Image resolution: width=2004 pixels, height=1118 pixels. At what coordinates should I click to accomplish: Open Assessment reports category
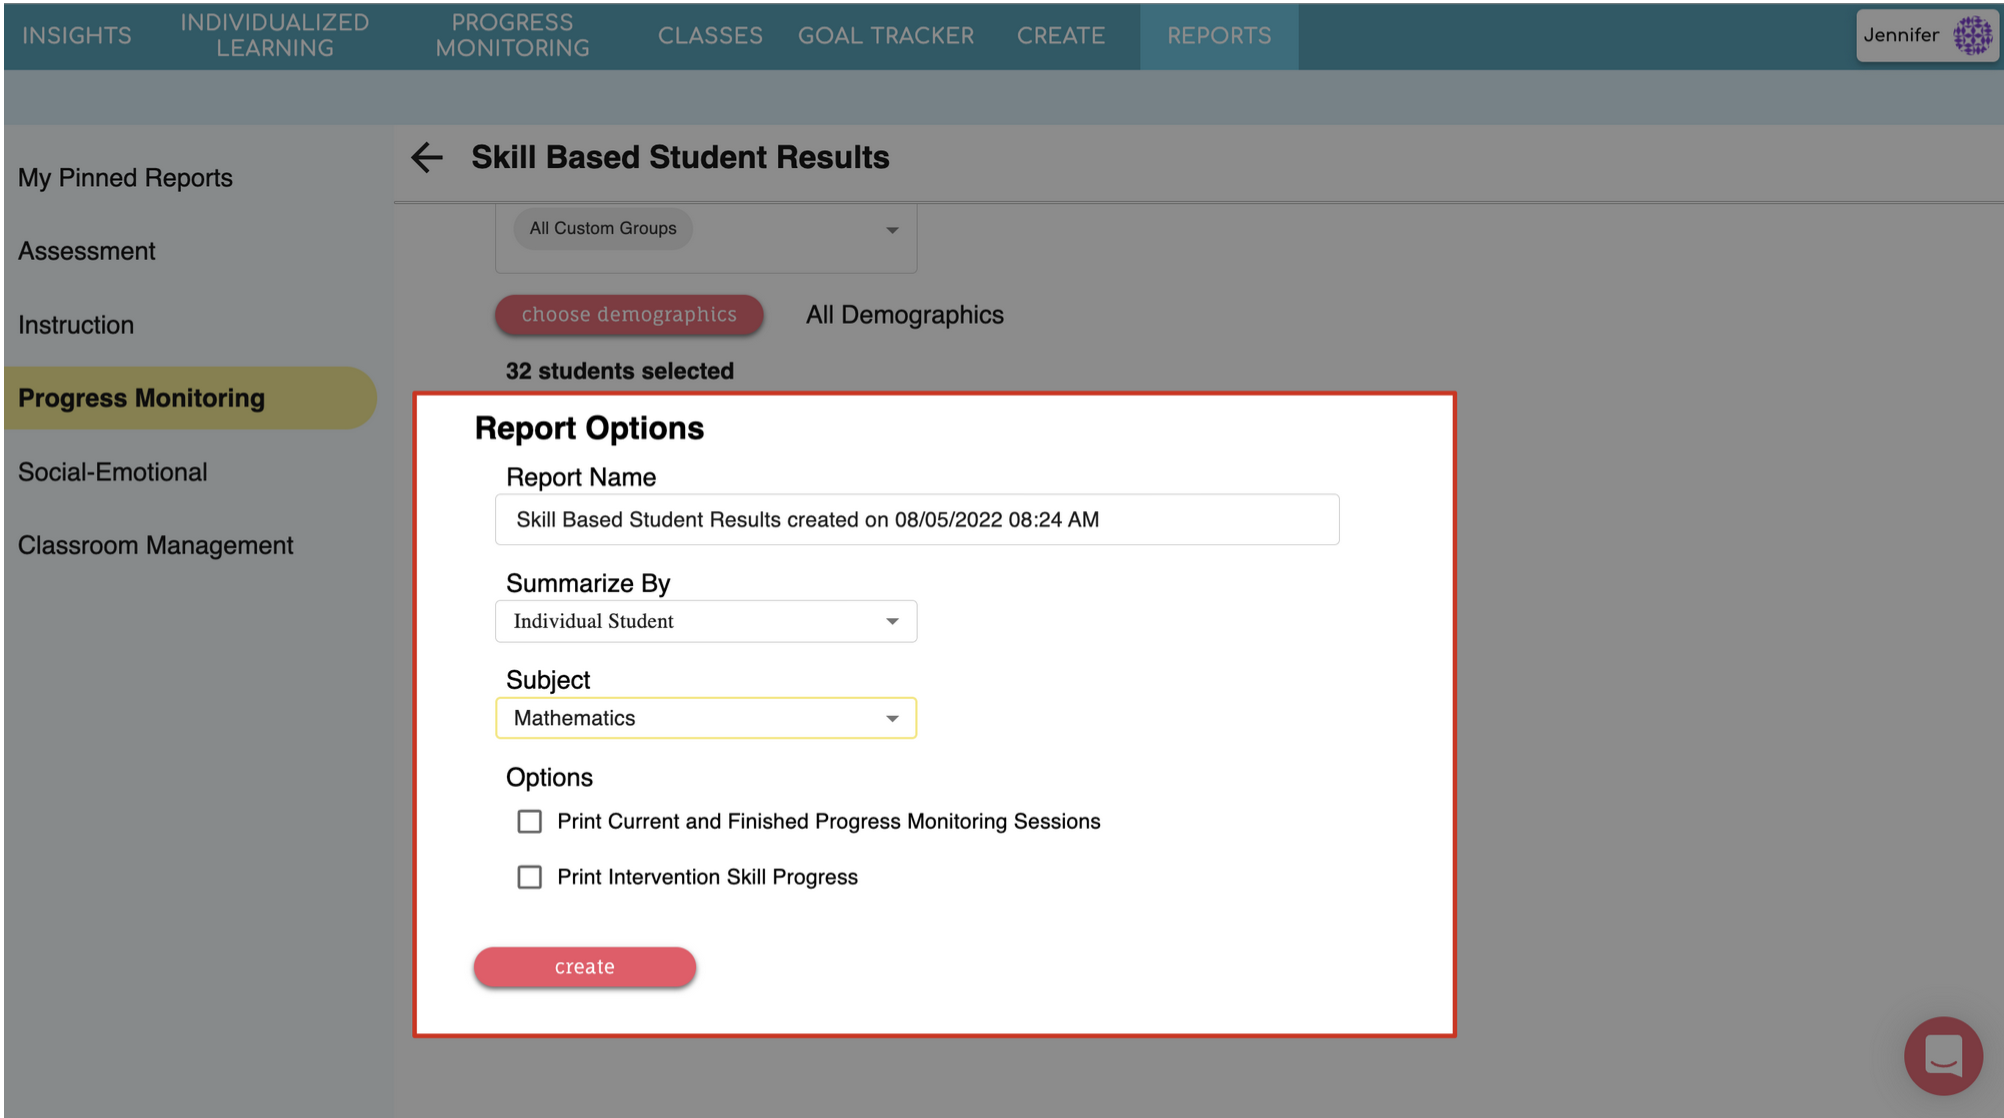(x=87, y=251)
